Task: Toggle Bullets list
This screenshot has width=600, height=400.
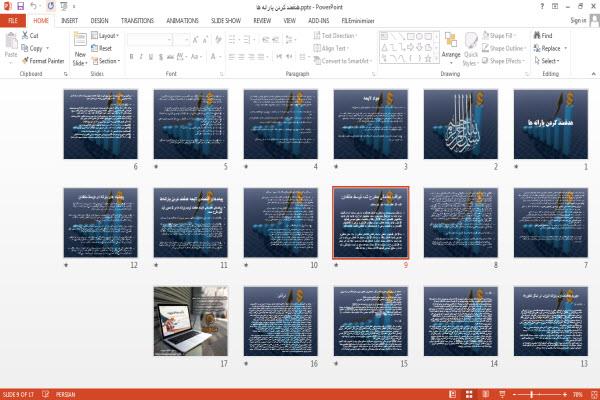Action: [233, 39]
